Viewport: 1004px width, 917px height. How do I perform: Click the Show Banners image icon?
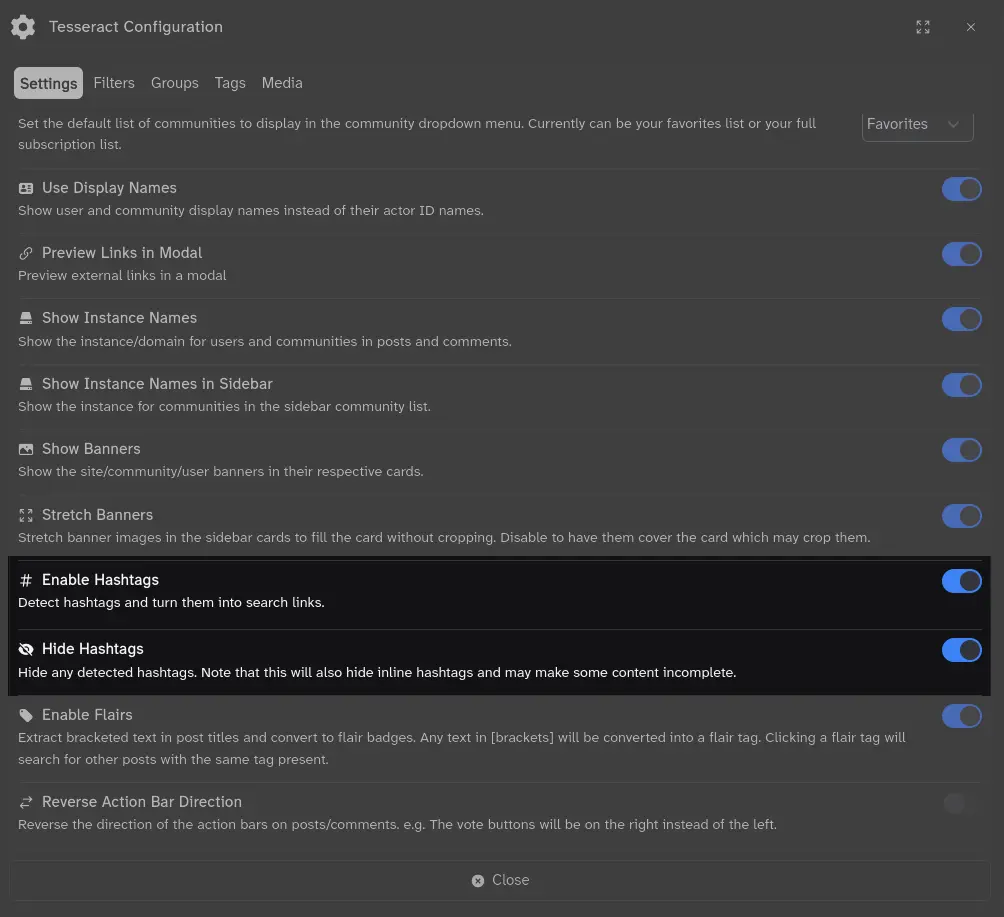[26, 449]
